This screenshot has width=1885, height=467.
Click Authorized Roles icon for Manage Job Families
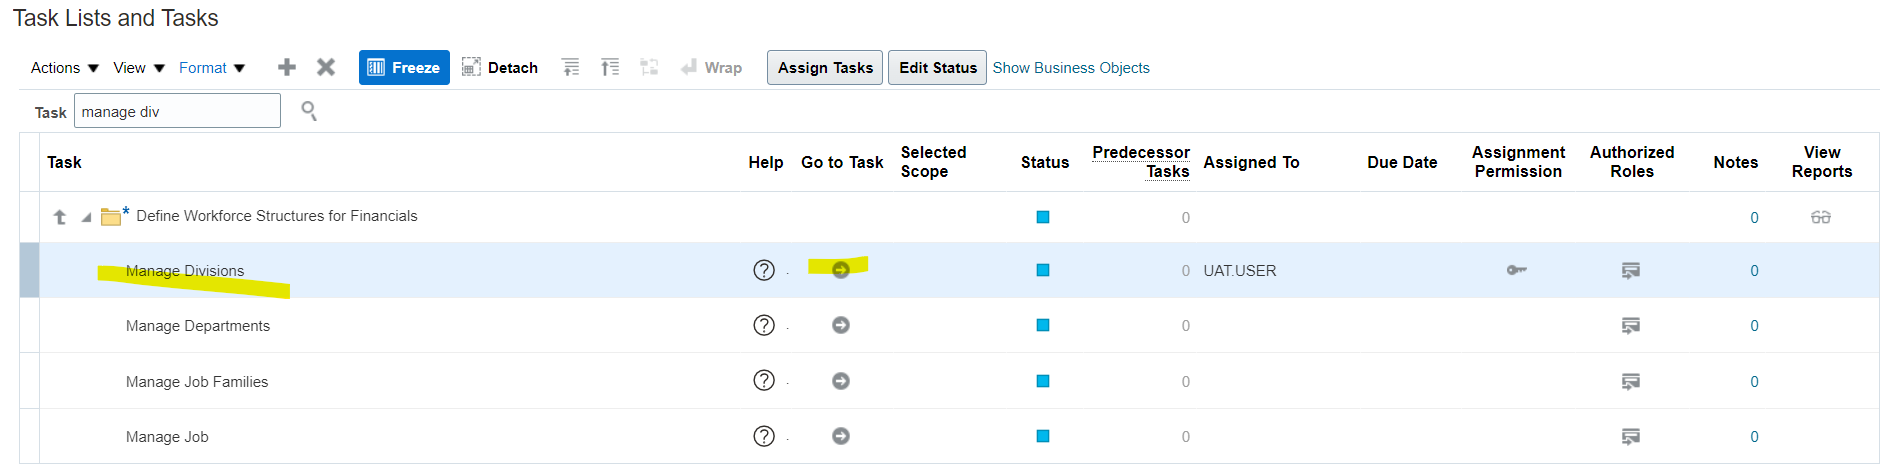point(1631,381)
